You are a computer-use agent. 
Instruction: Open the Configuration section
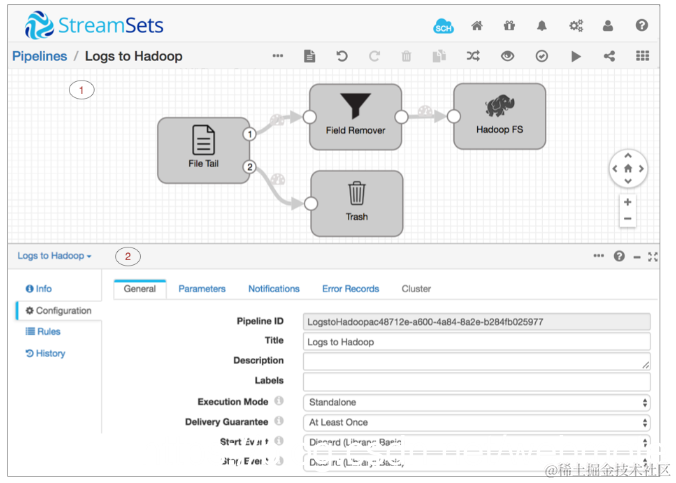(x=59, y=310)
